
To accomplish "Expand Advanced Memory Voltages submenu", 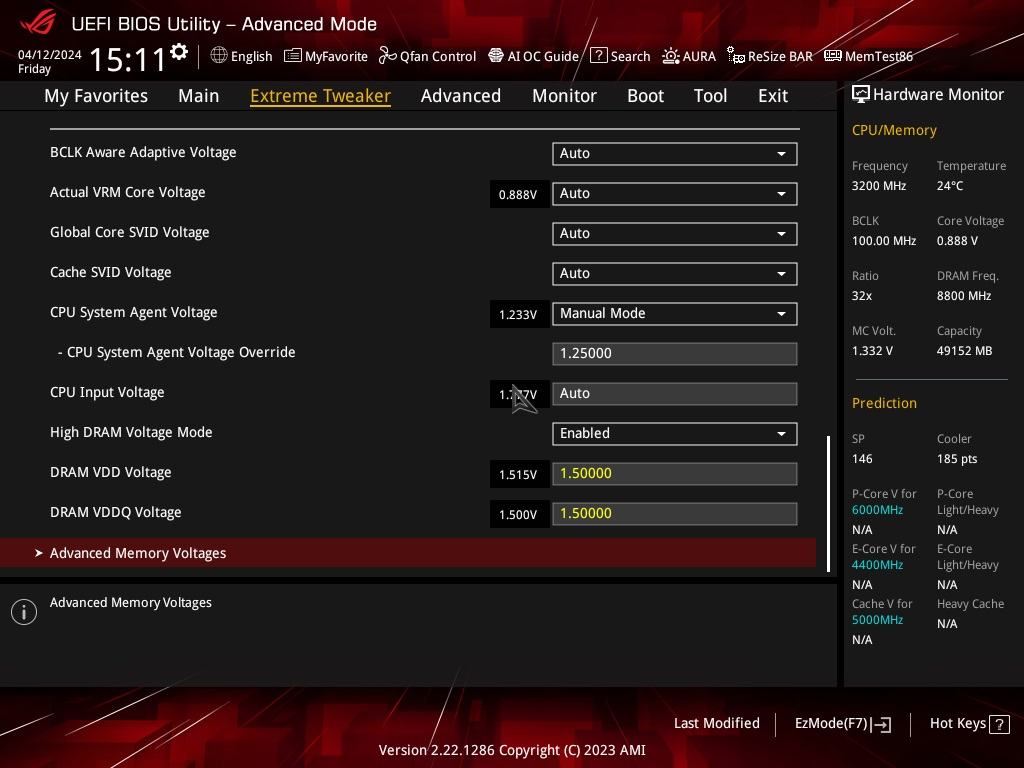I will point(408,553).
